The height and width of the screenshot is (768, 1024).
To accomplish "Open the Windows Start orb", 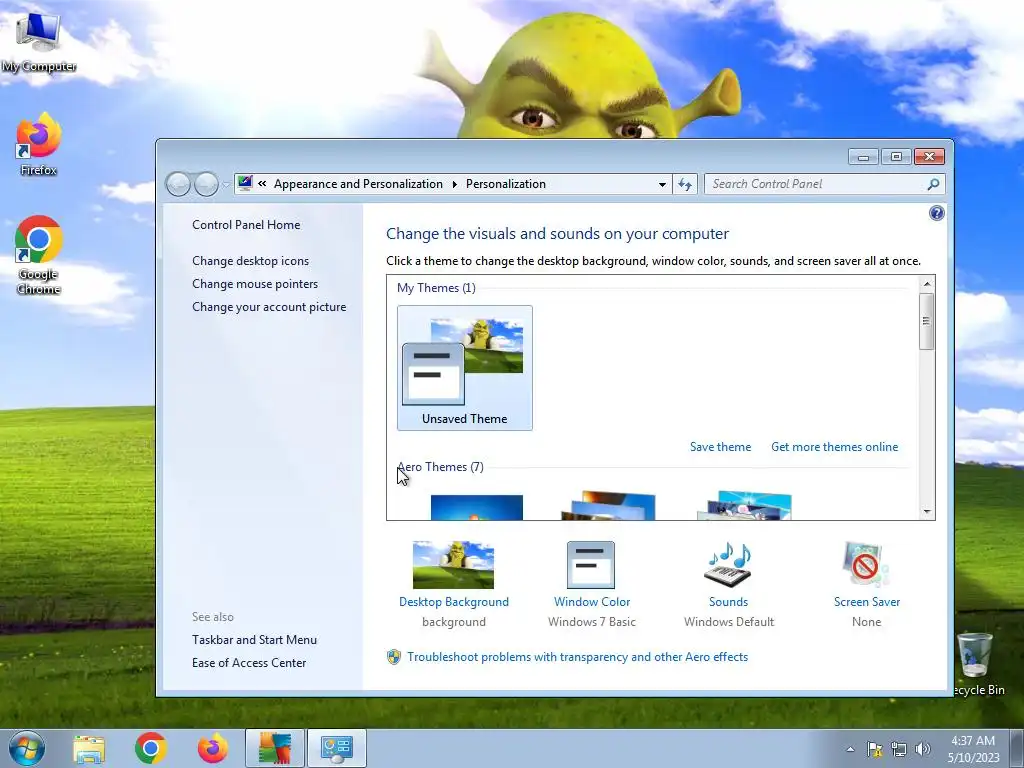I will click(x=27, y=748).
